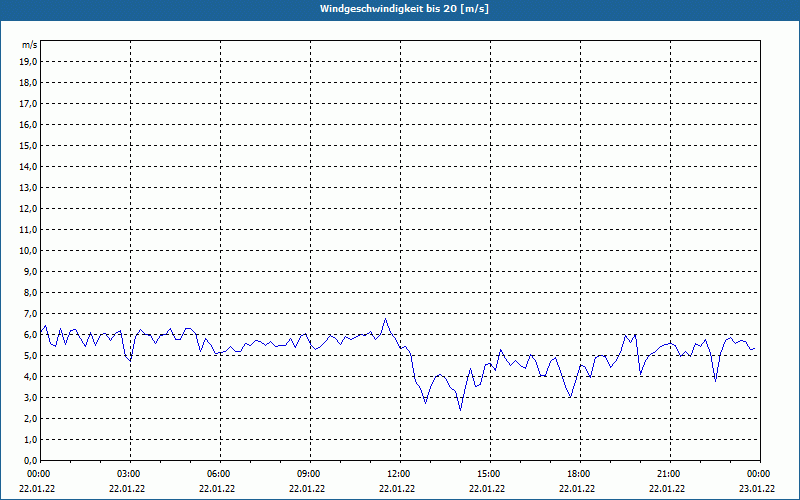800x500 pixels.
Task: Click the "8,0" y-axis value
Action: pos(30,293)
